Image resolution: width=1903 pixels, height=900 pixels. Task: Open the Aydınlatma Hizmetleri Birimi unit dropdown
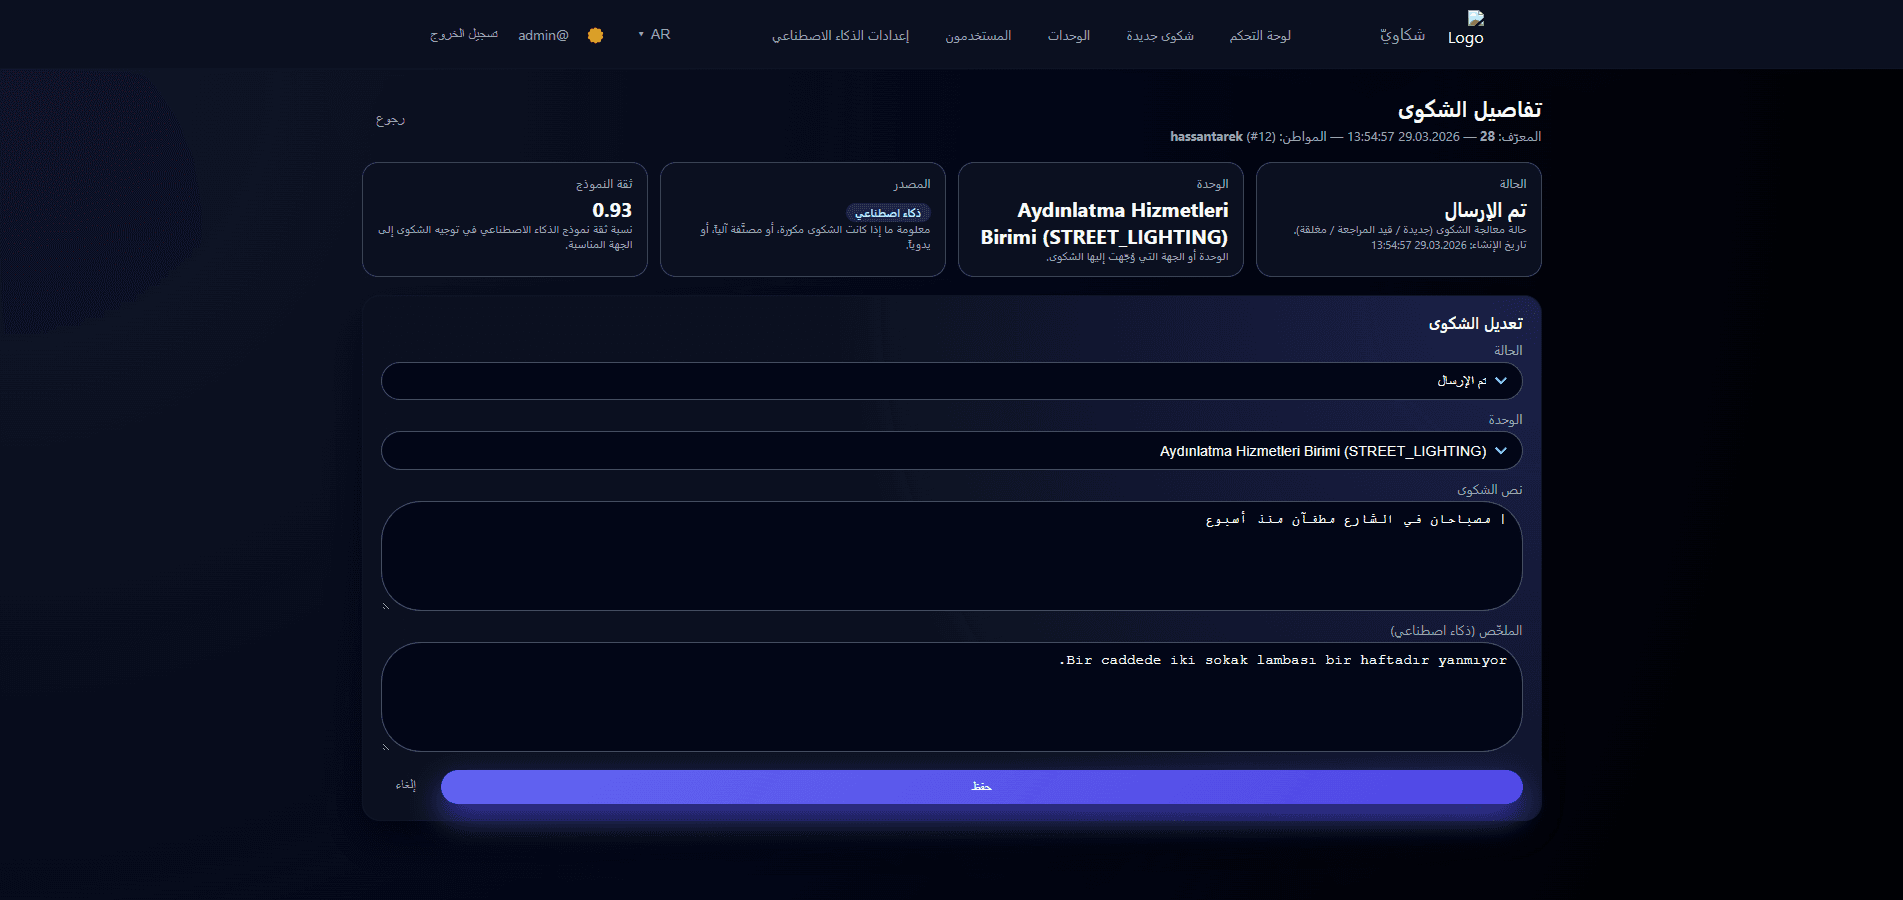click(x=950, y=450)
